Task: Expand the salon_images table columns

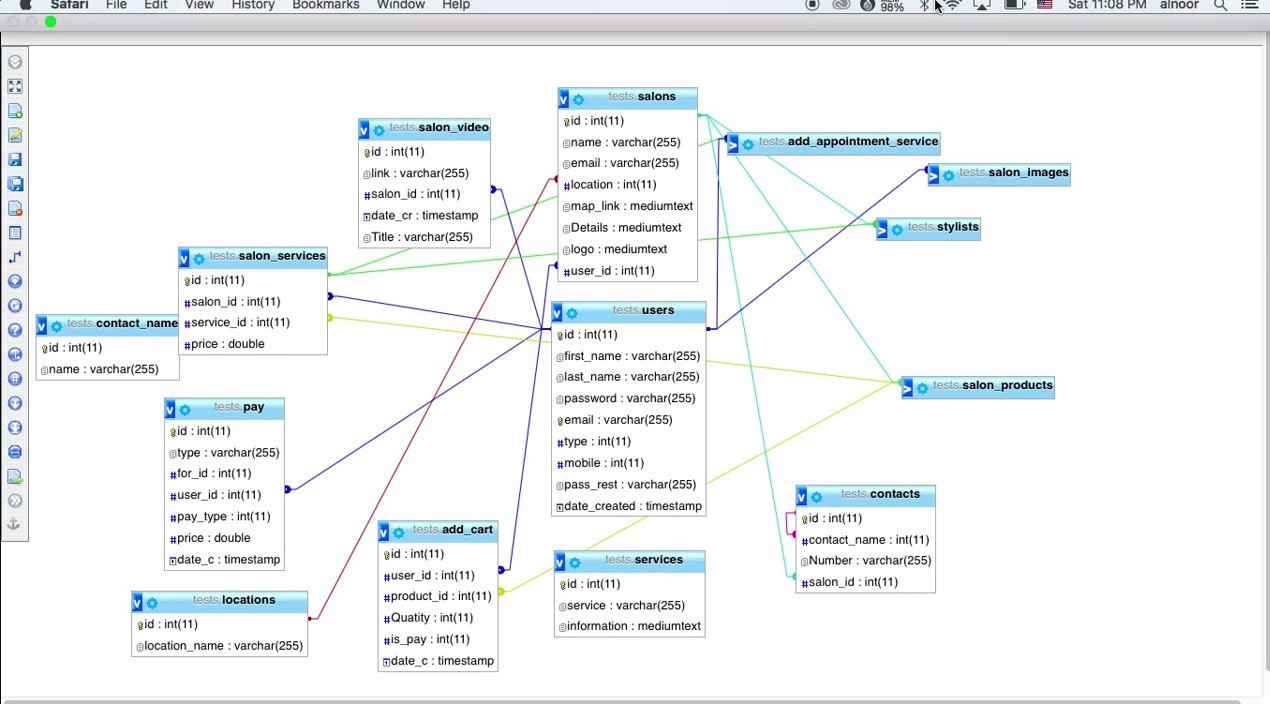Action: coord(933,175)
